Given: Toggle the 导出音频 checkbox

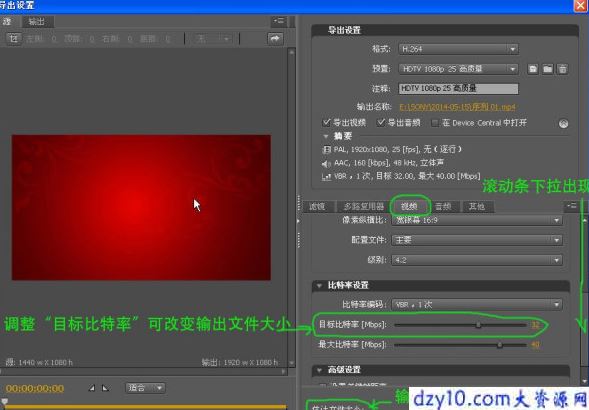Looking at the screenshot, I should click(x=381, y=123).
